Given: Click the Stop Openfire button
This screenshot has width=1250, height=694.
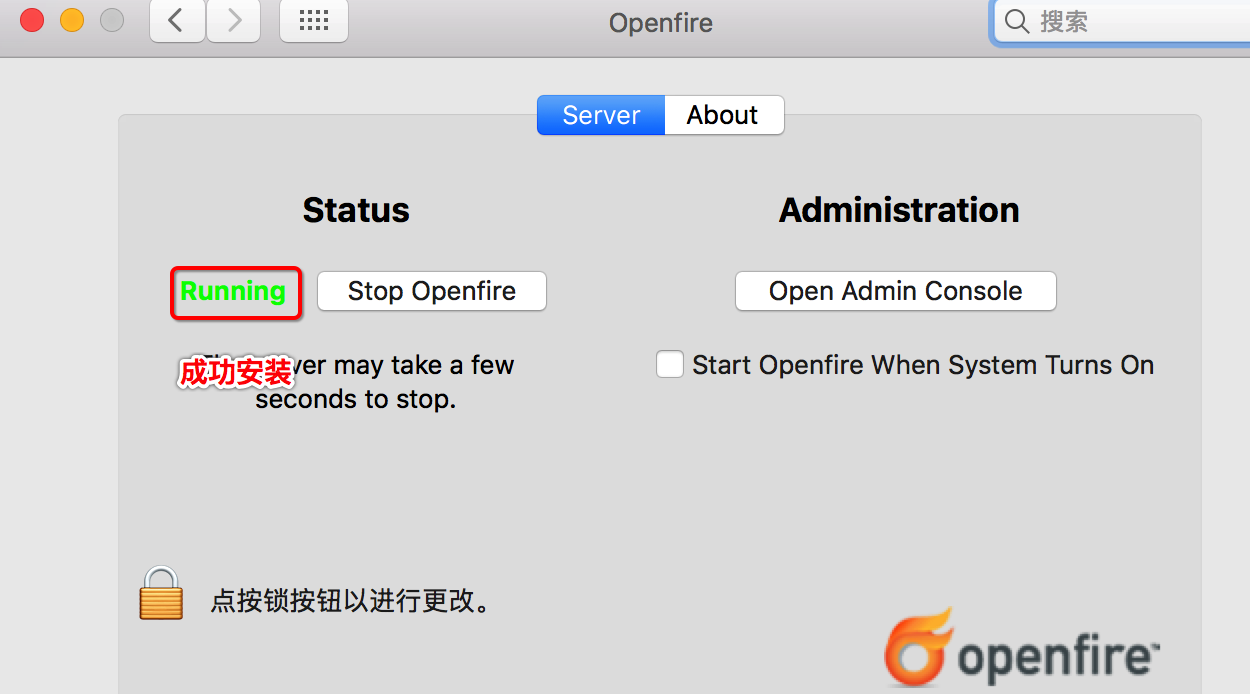Looking at the screenshot, I should pyautogui.click(x=432, y=291).
